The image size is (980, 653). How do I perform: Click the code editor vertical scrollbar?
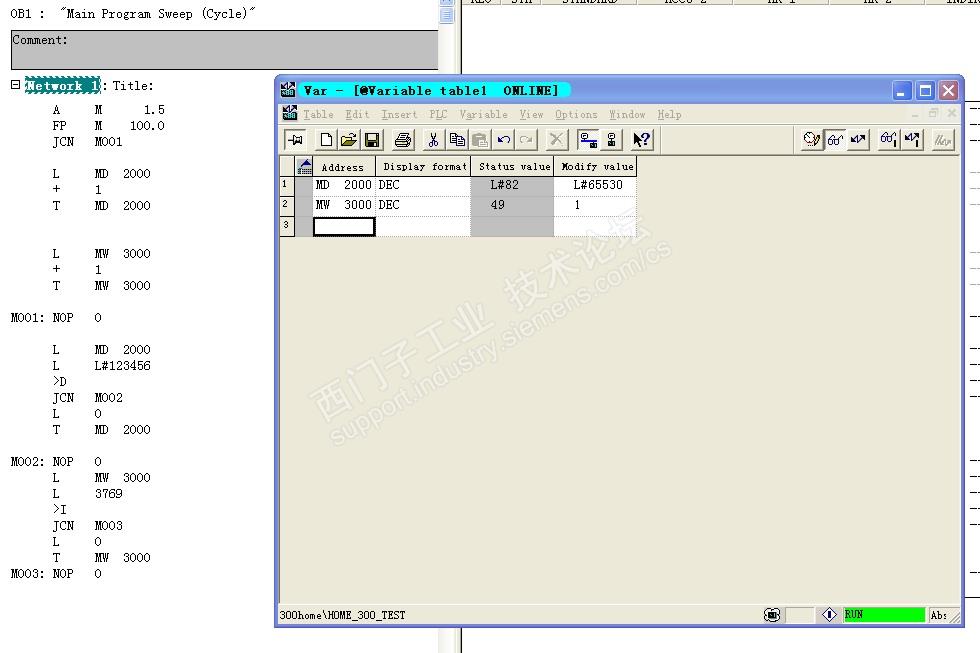click(446, 325)
